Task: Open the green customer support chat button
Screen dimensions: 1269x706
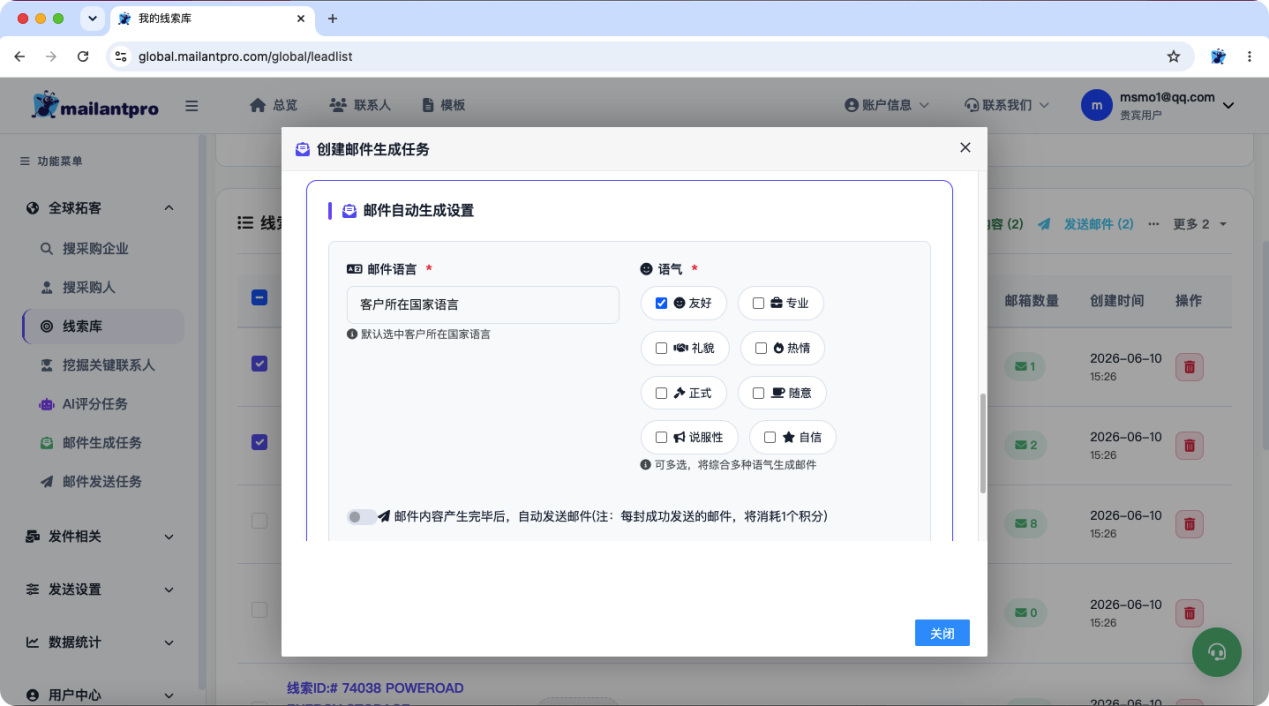Action: point(1217,652)
